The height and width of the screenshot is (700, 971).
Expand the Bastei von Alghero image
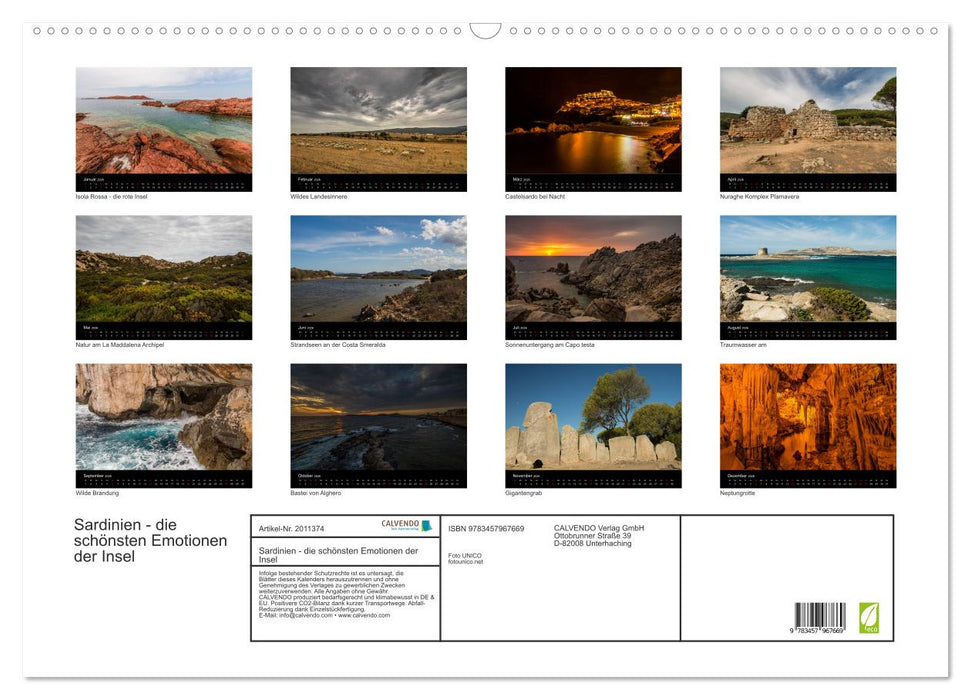coord(378,420)
